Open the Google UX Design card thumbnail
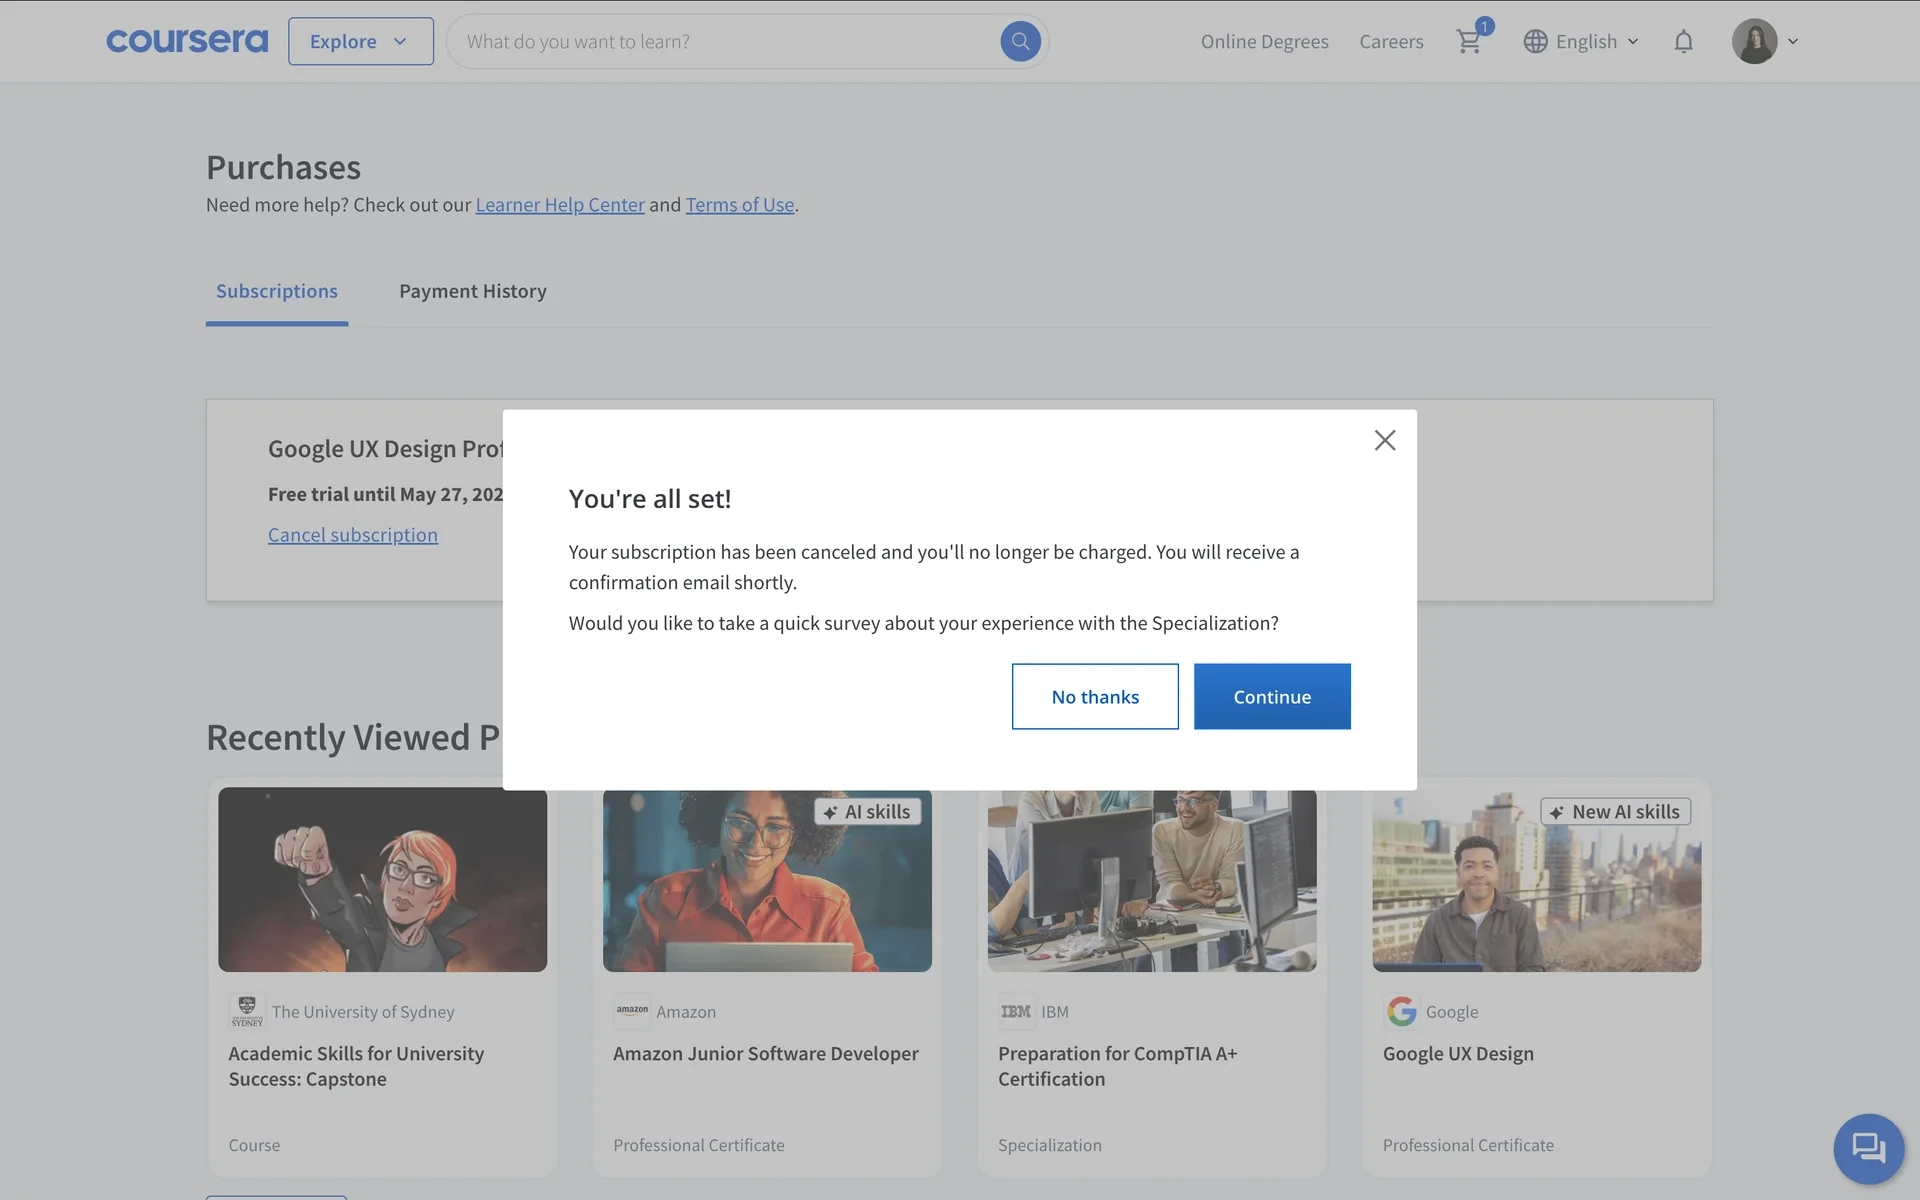Image resolution: width=1920 pixels, height=1200 pixels. 1536,881
